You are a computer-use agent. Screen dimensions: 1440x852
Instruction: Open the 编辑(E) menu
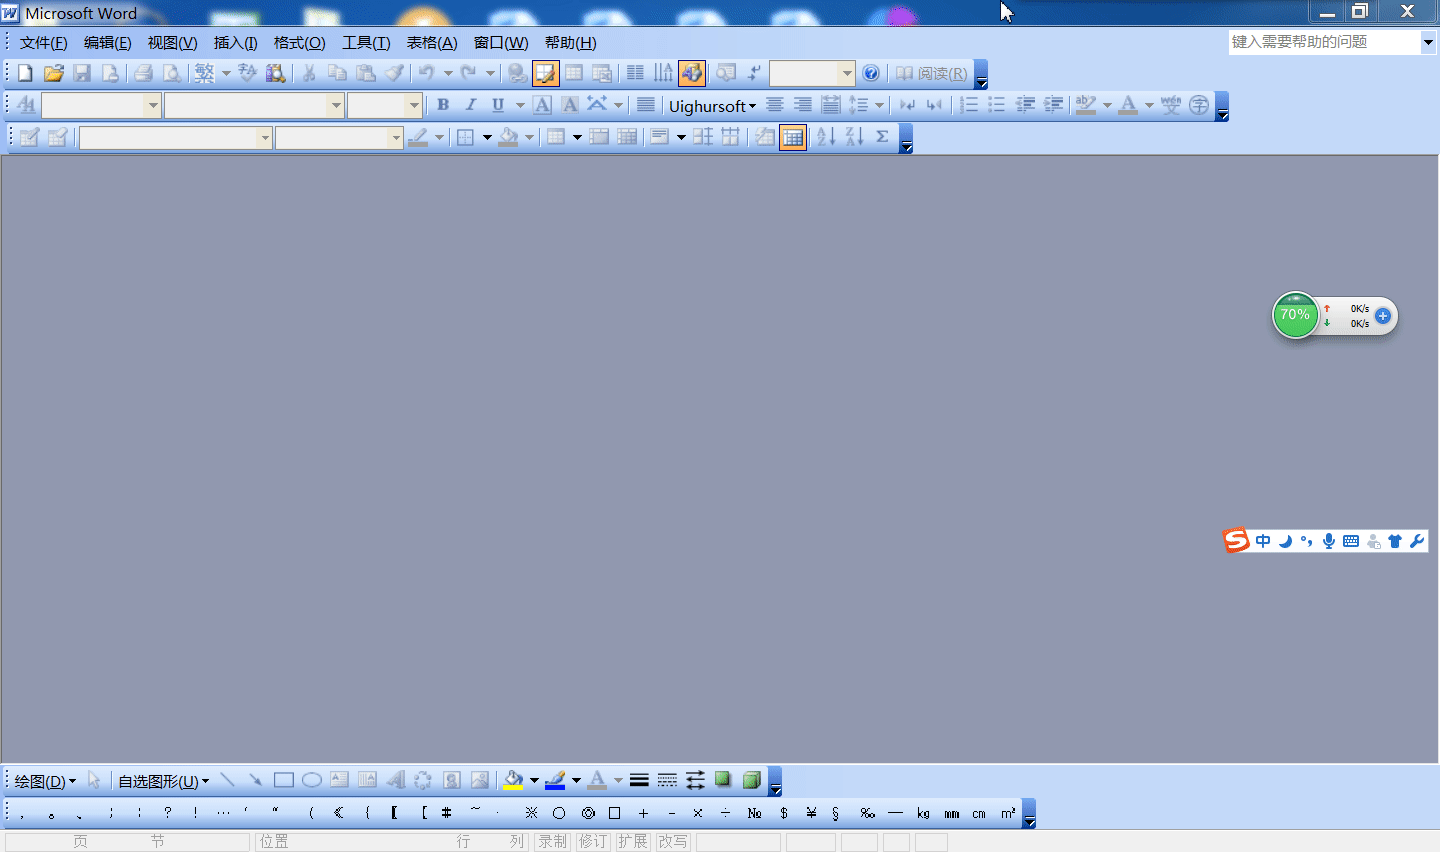coord(108,42)
